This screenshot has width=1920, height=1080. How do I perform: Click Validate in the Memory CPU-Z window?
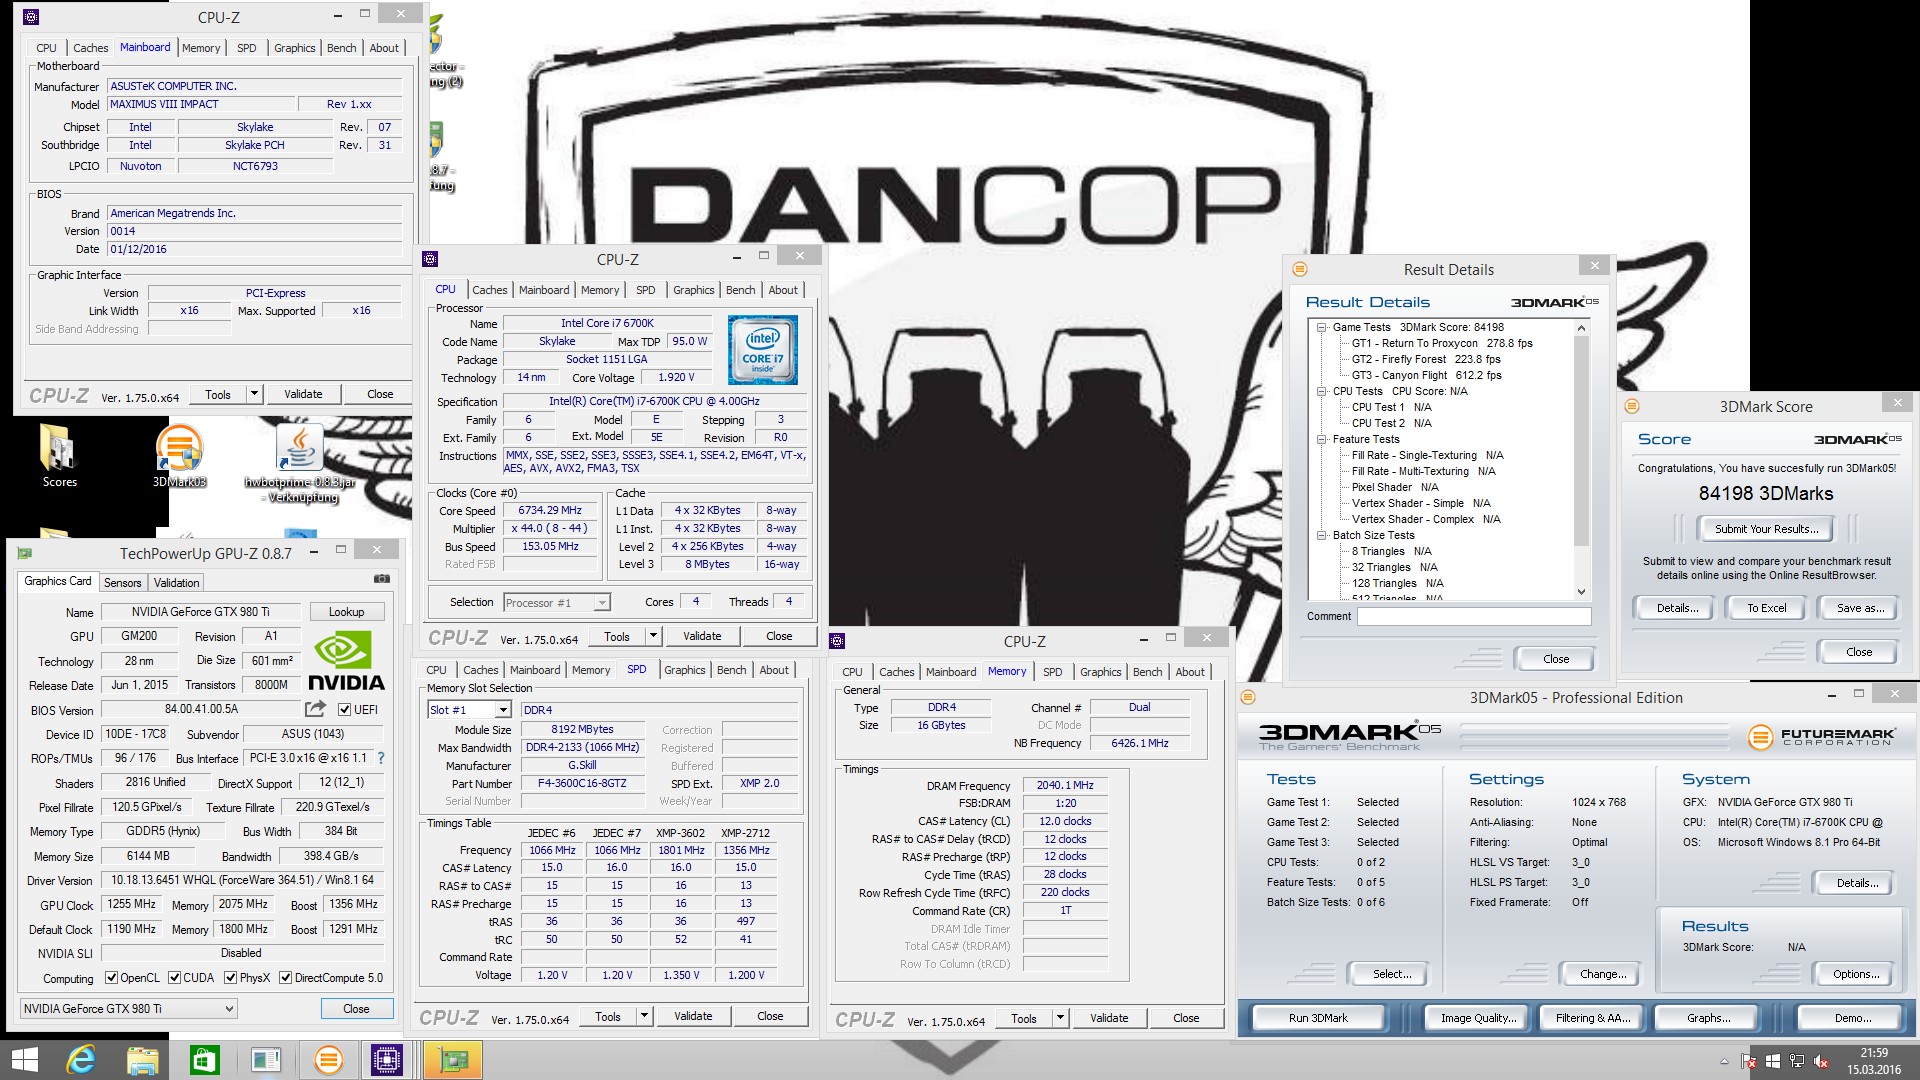(x=1108, y=1019)
